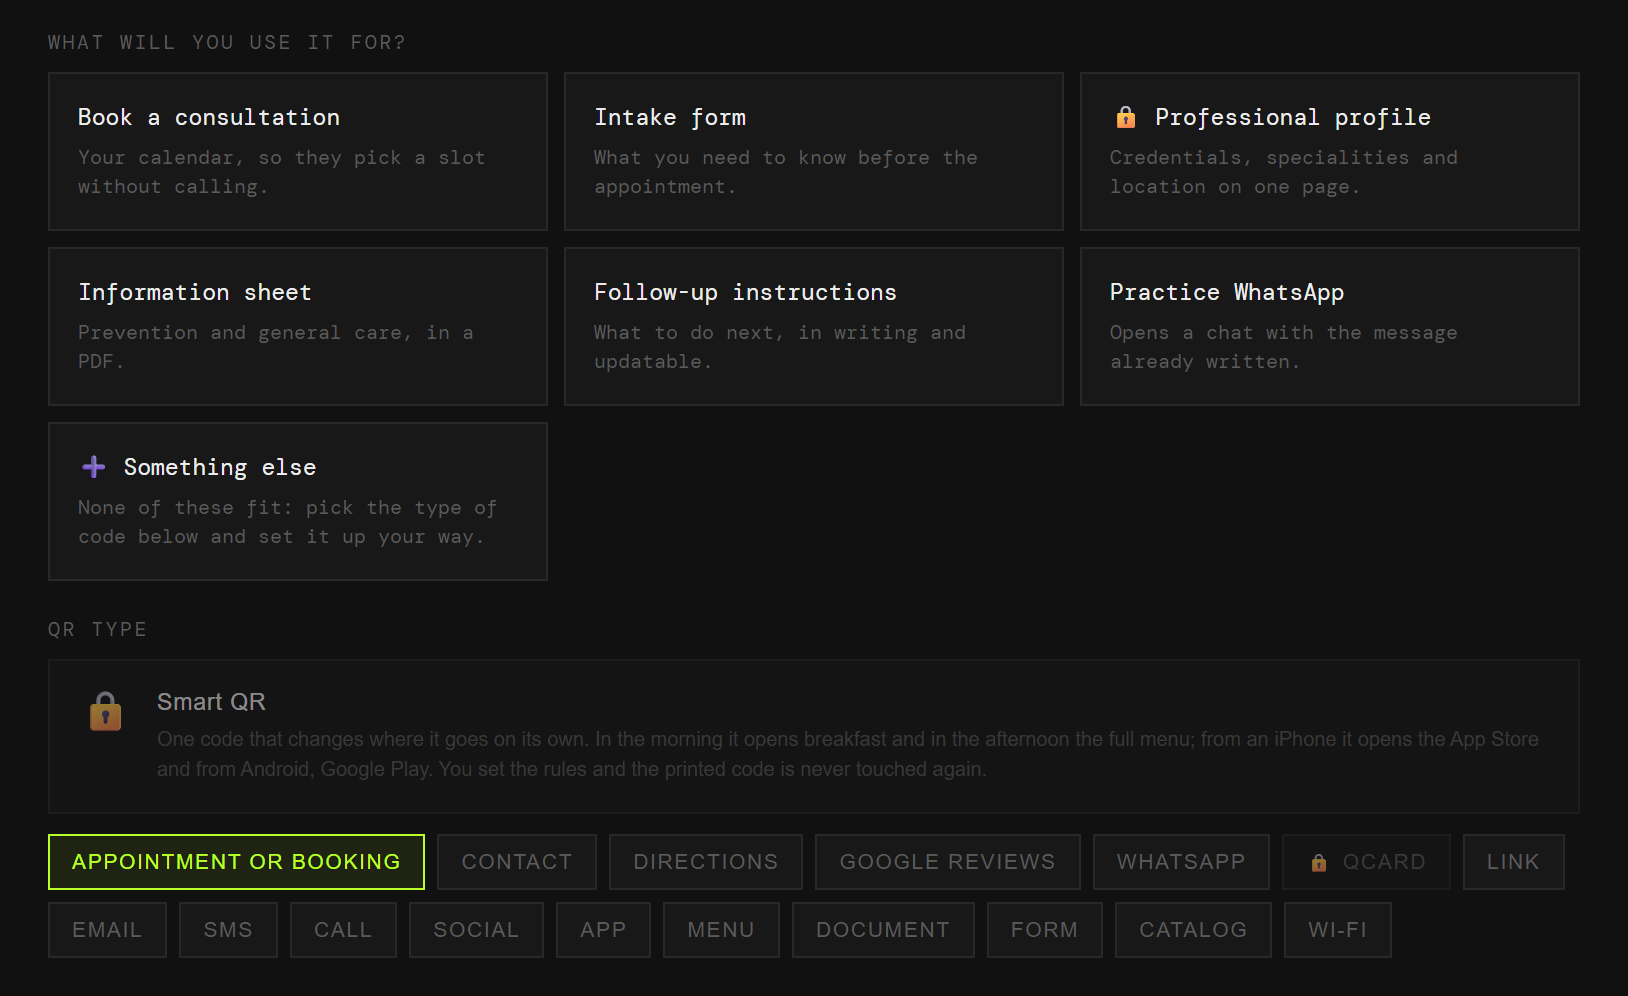This screenshot has width=1628, height=996.
Task: Click the 'None of these fit' description
Action: point(288,522)
